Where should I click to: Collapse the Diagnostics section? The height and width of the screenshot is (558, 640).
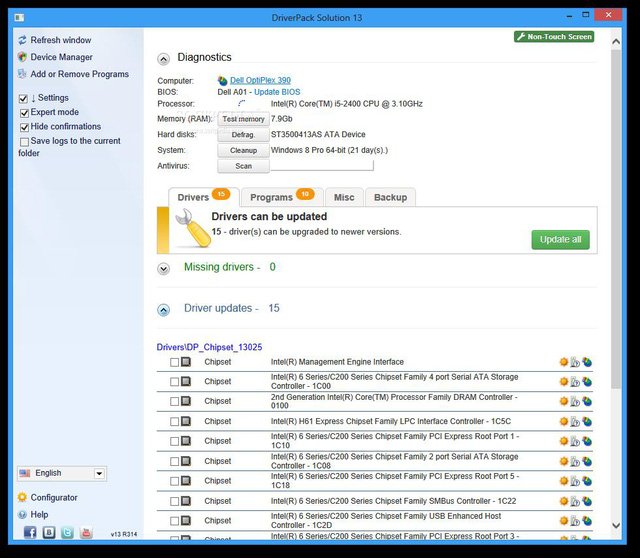164,58
